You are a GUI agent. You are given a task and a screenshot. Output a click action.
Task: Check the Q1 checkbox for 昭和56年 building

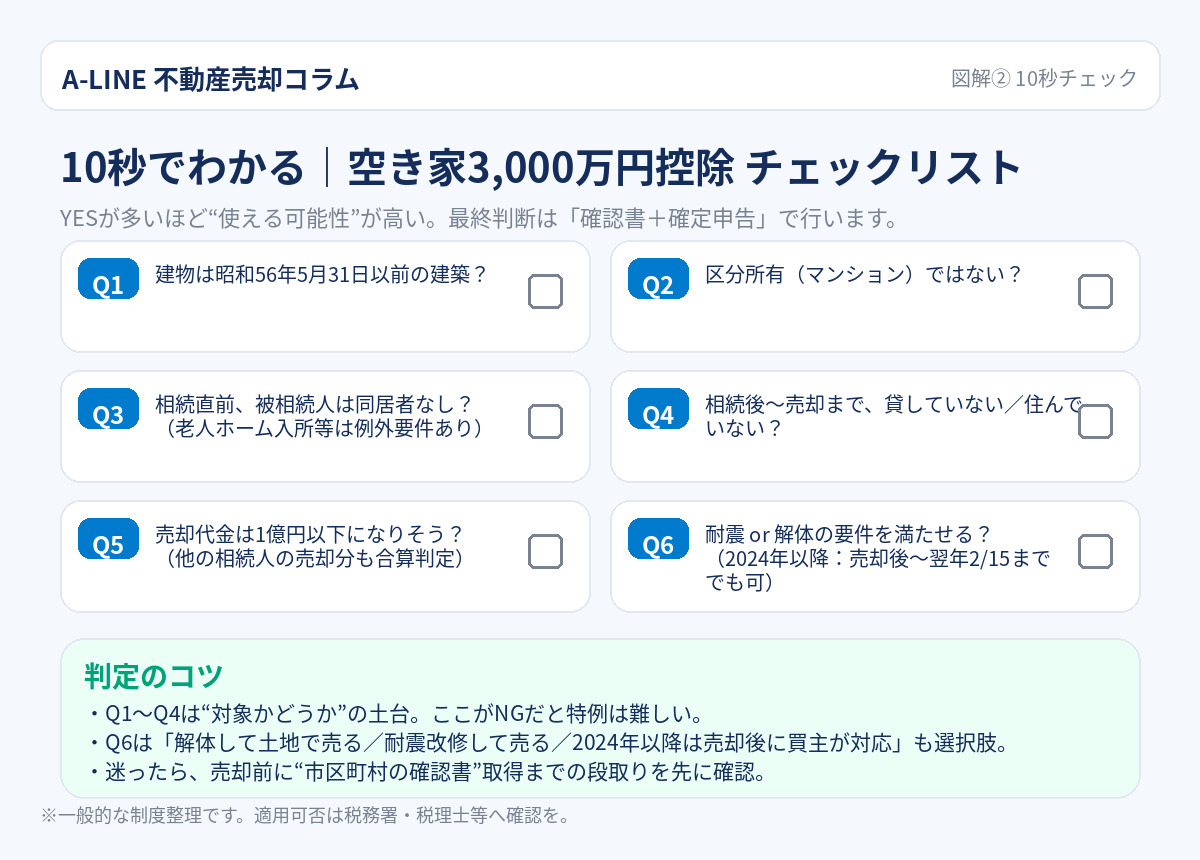(x=545, y=292)
